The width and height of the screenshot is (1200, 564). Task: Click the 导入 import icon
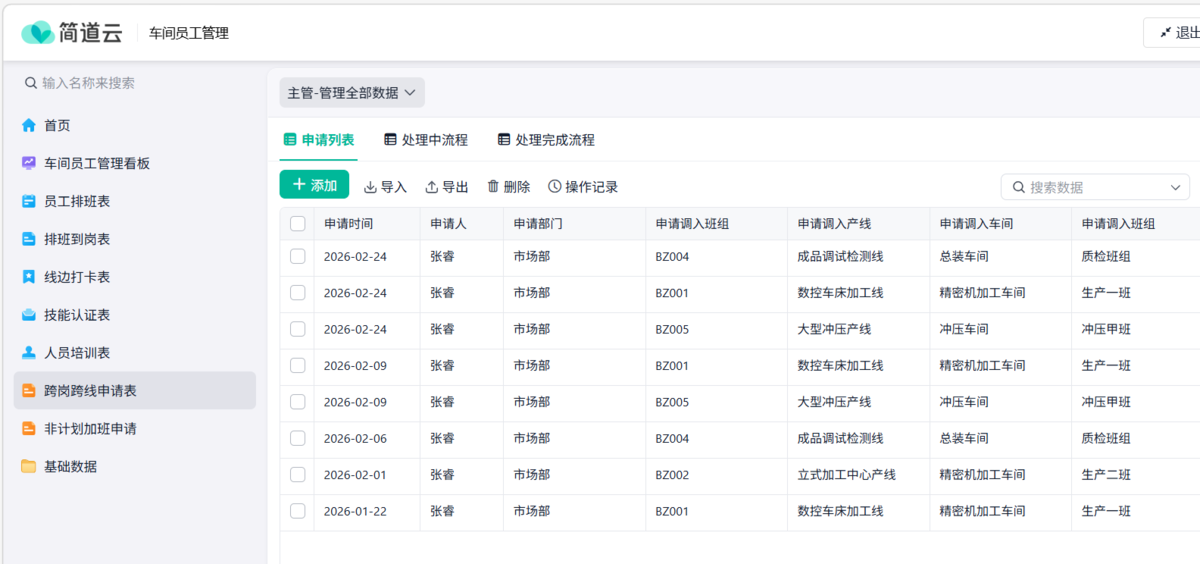point(370,187)
